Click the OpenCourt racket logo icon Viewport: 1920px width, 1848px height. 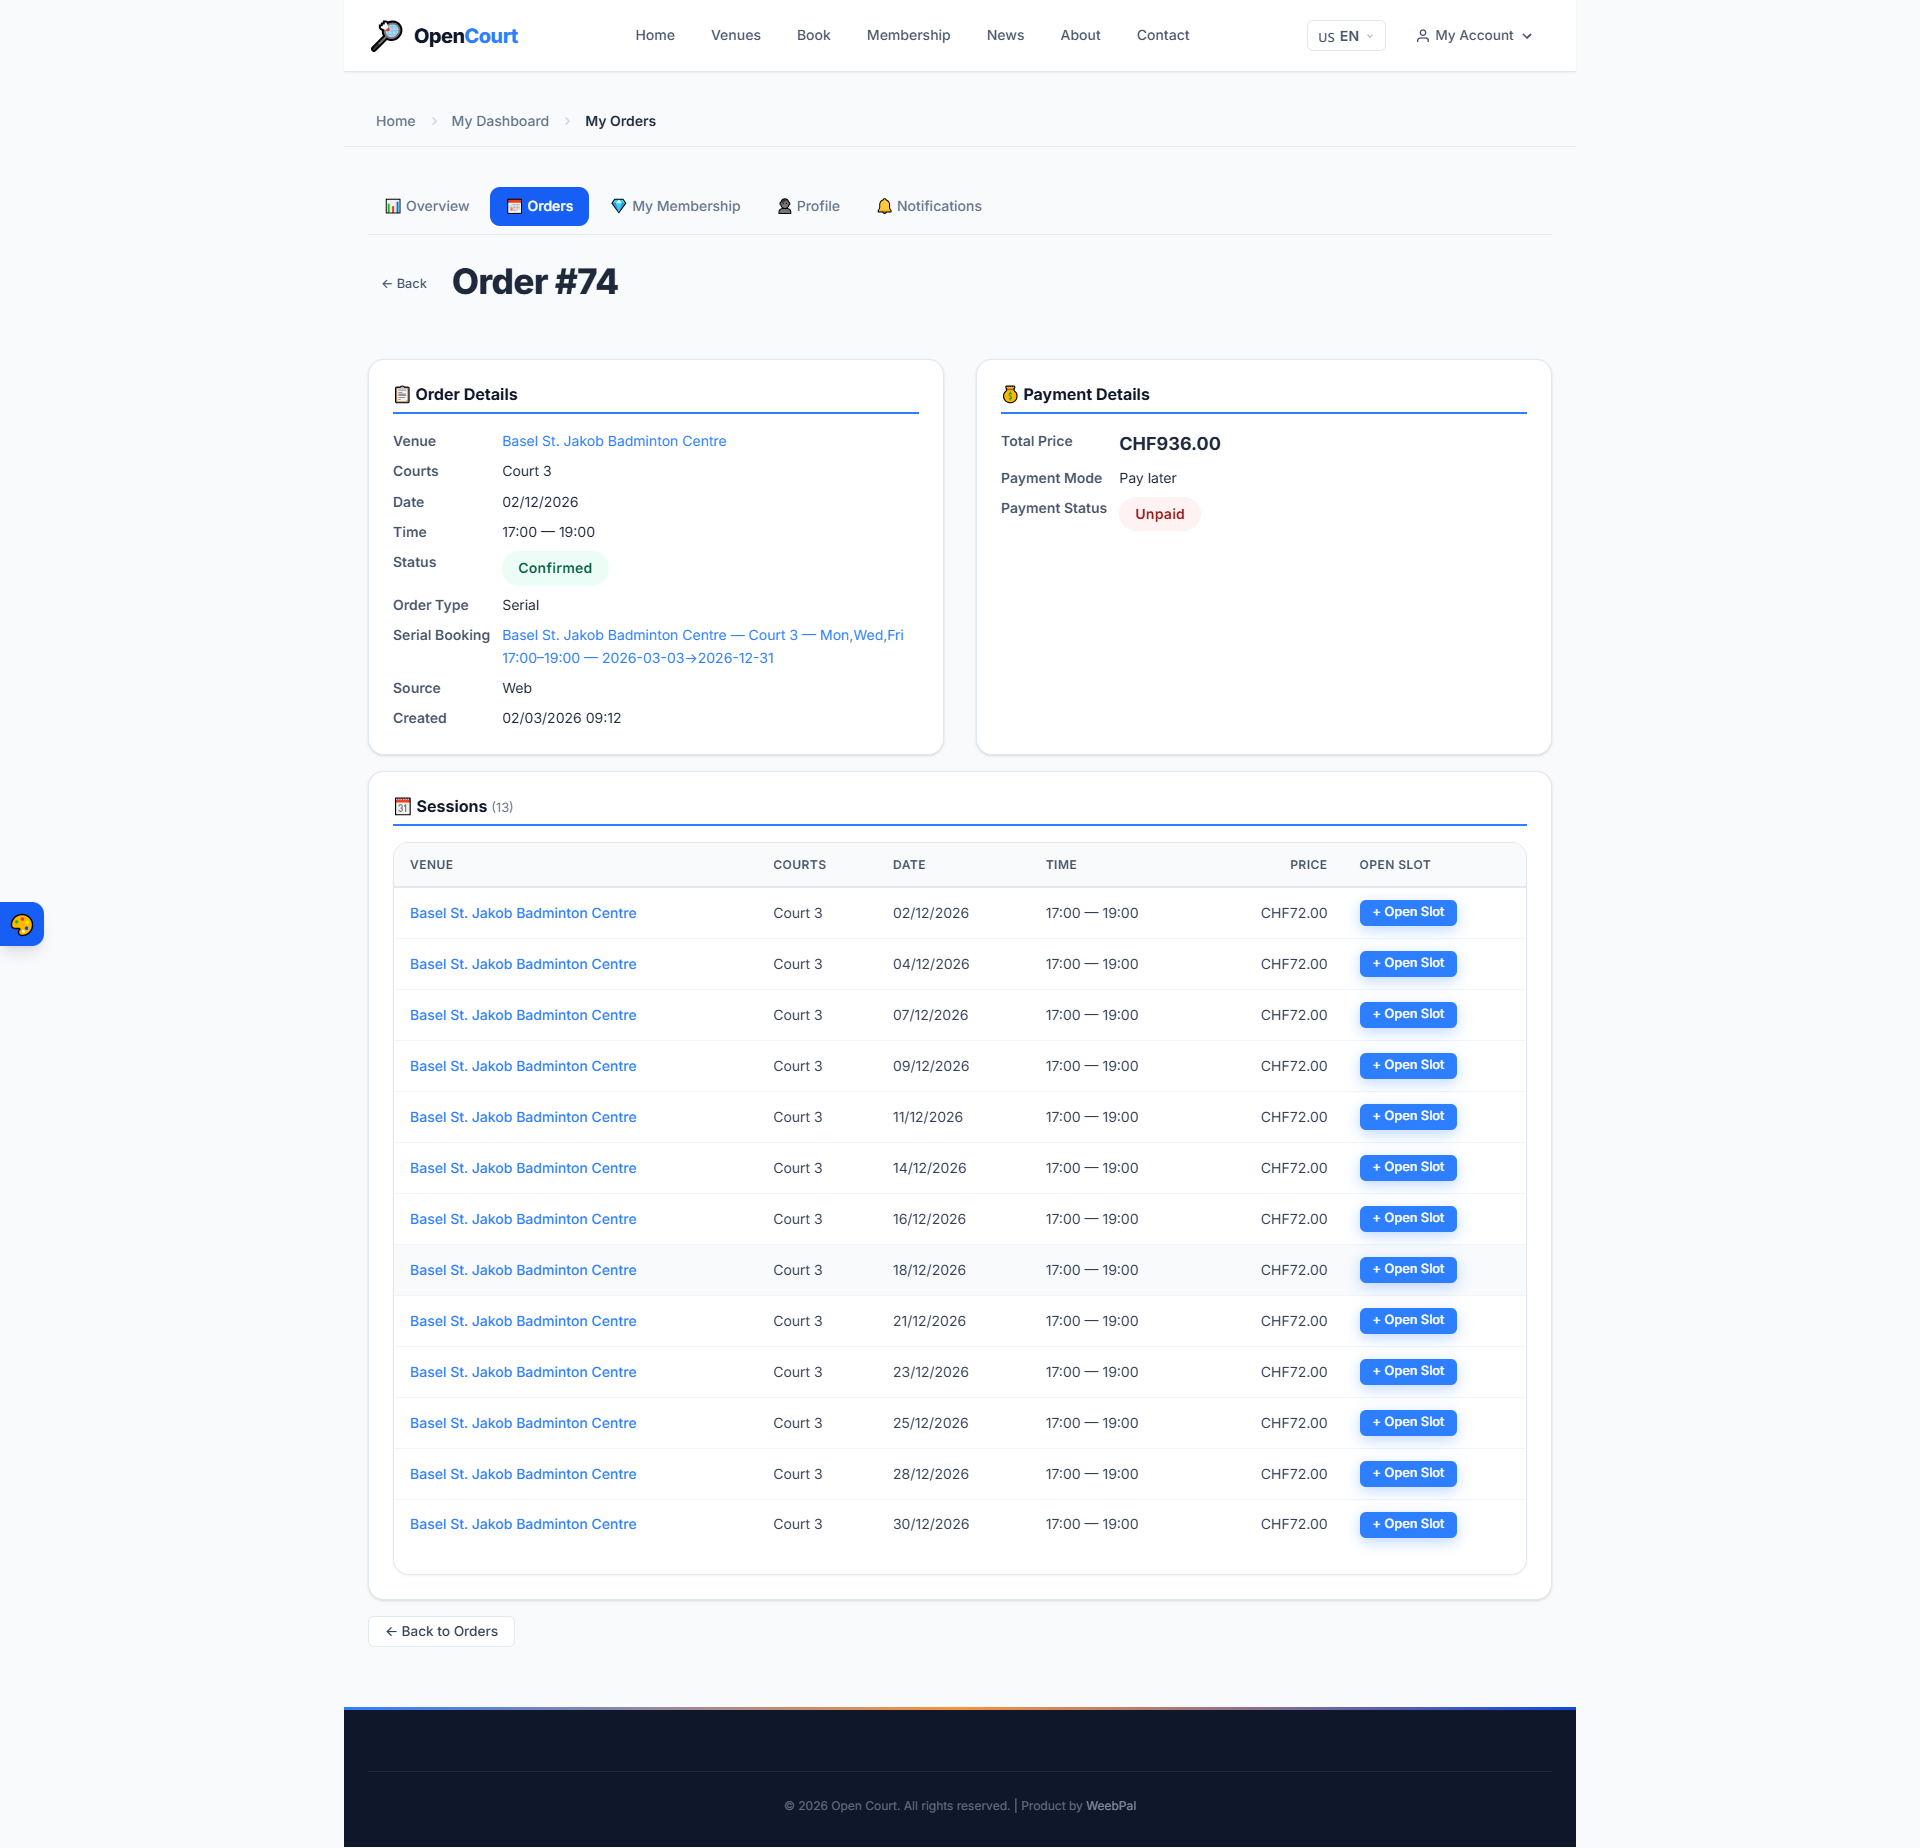point(386,35)
